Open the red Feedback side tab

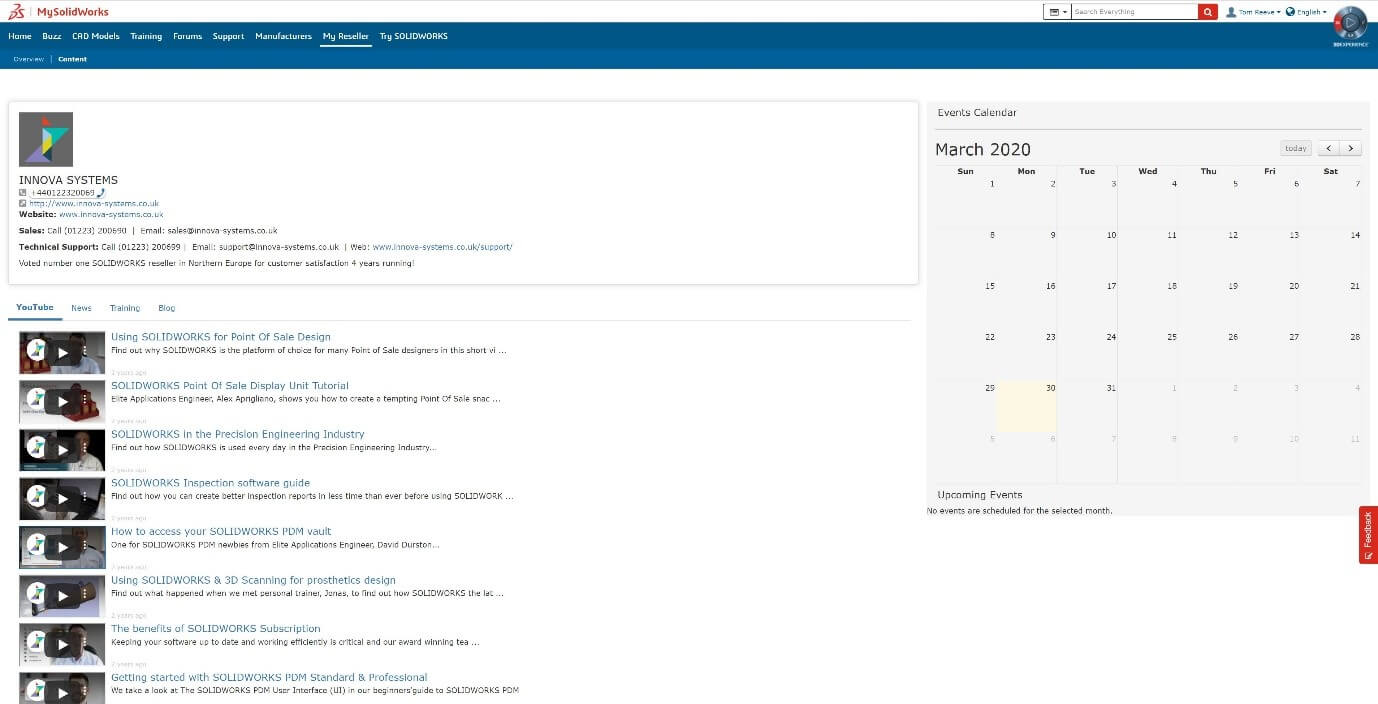[x=1368, y=535]
